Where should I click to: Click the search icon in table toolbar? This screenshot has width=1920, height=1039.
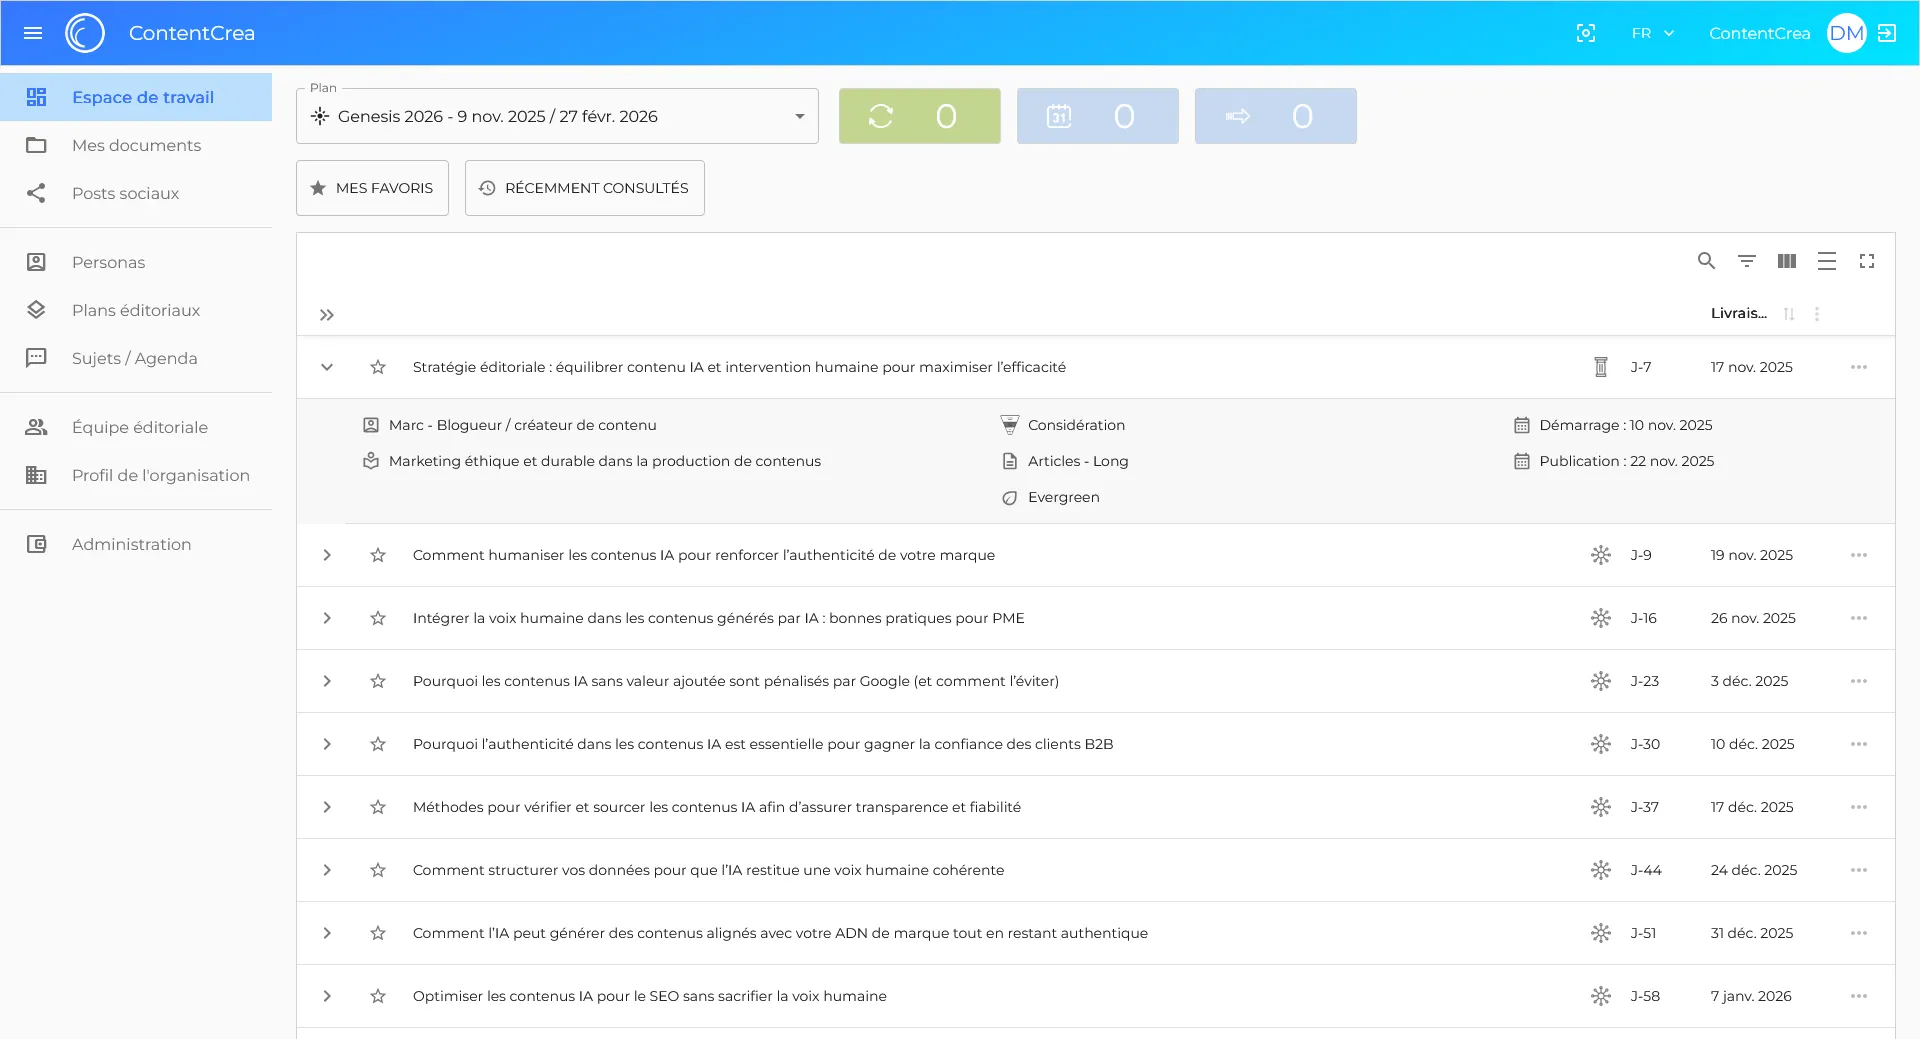point(1706,261)
